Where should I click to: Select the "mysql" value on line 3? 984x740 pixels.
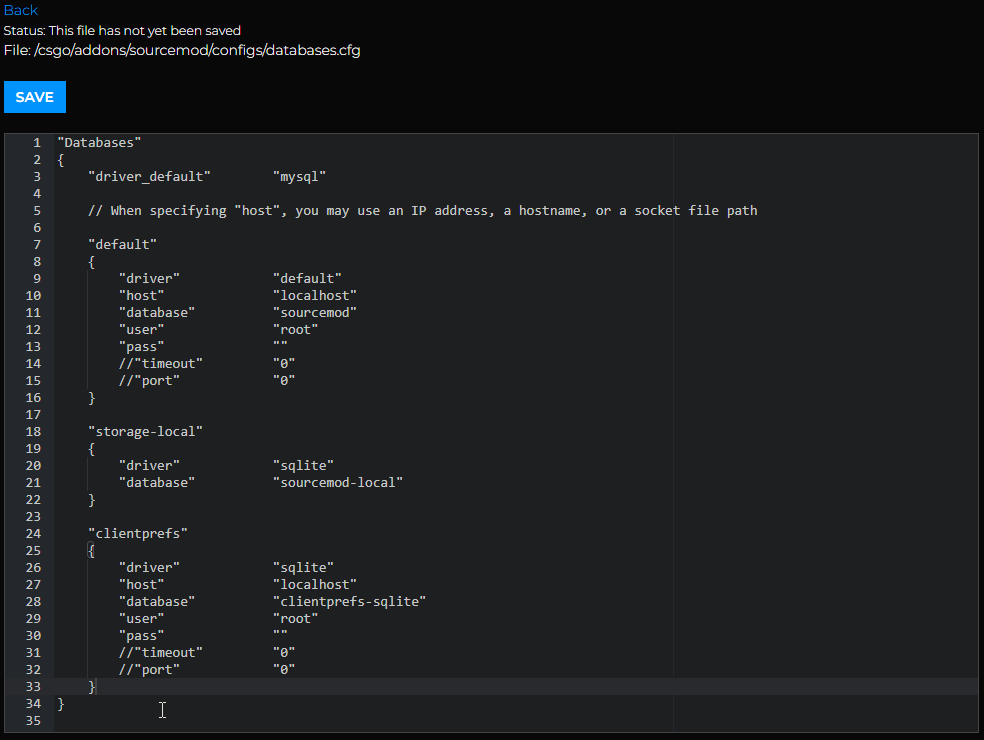(299, 176)
